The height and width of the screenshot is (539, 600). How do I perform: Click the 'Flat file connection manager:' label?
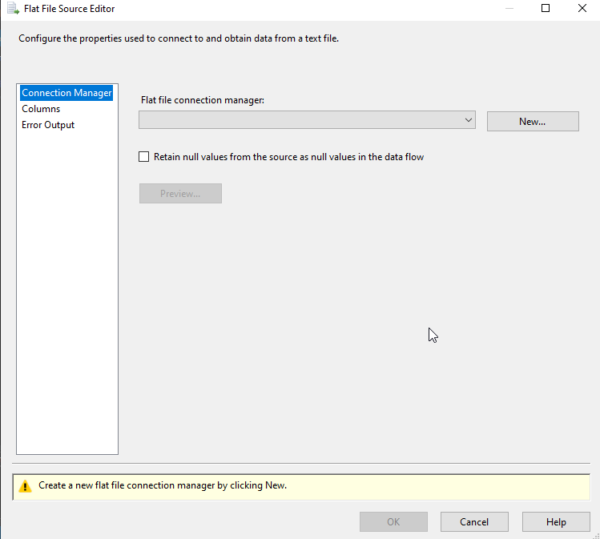coord(202,100)
